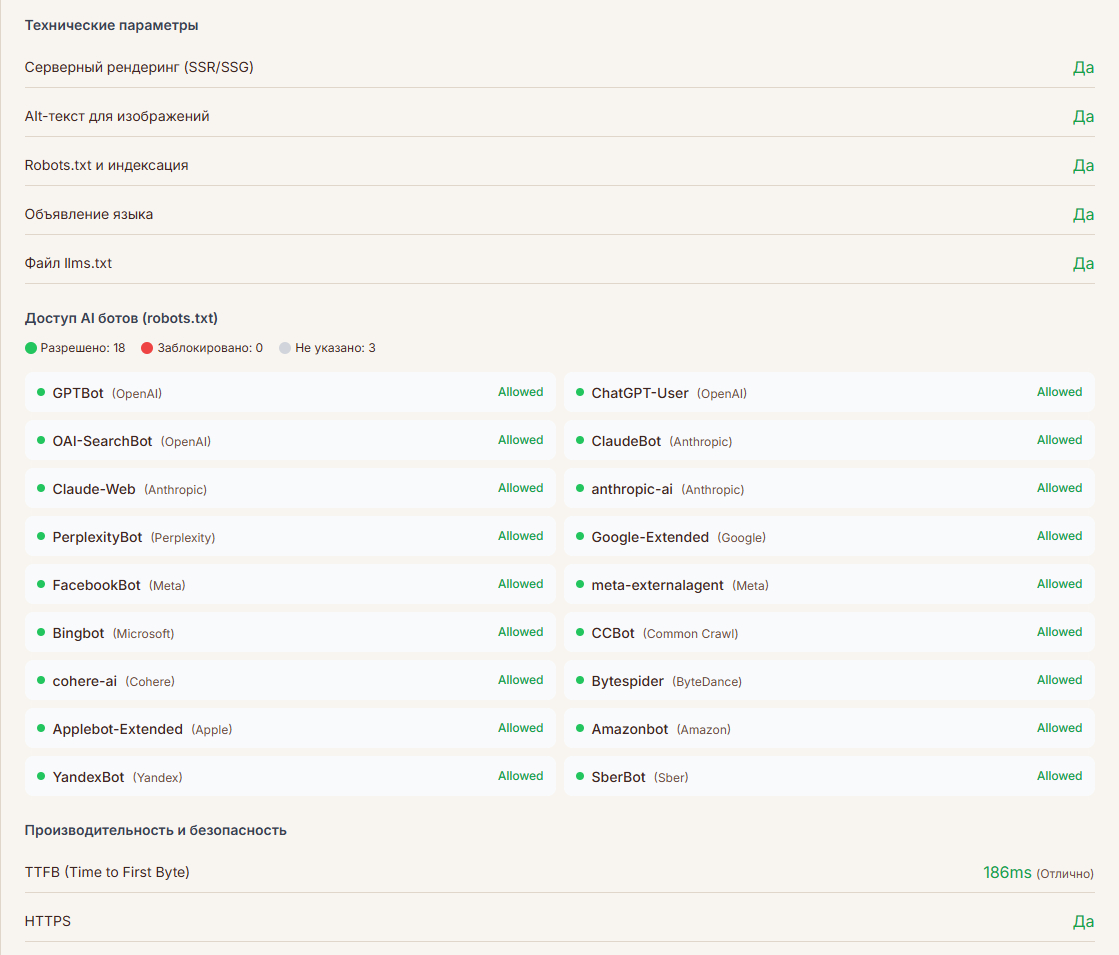Click the Allowed status of ClaudeBot

[x=1059, y=440]
